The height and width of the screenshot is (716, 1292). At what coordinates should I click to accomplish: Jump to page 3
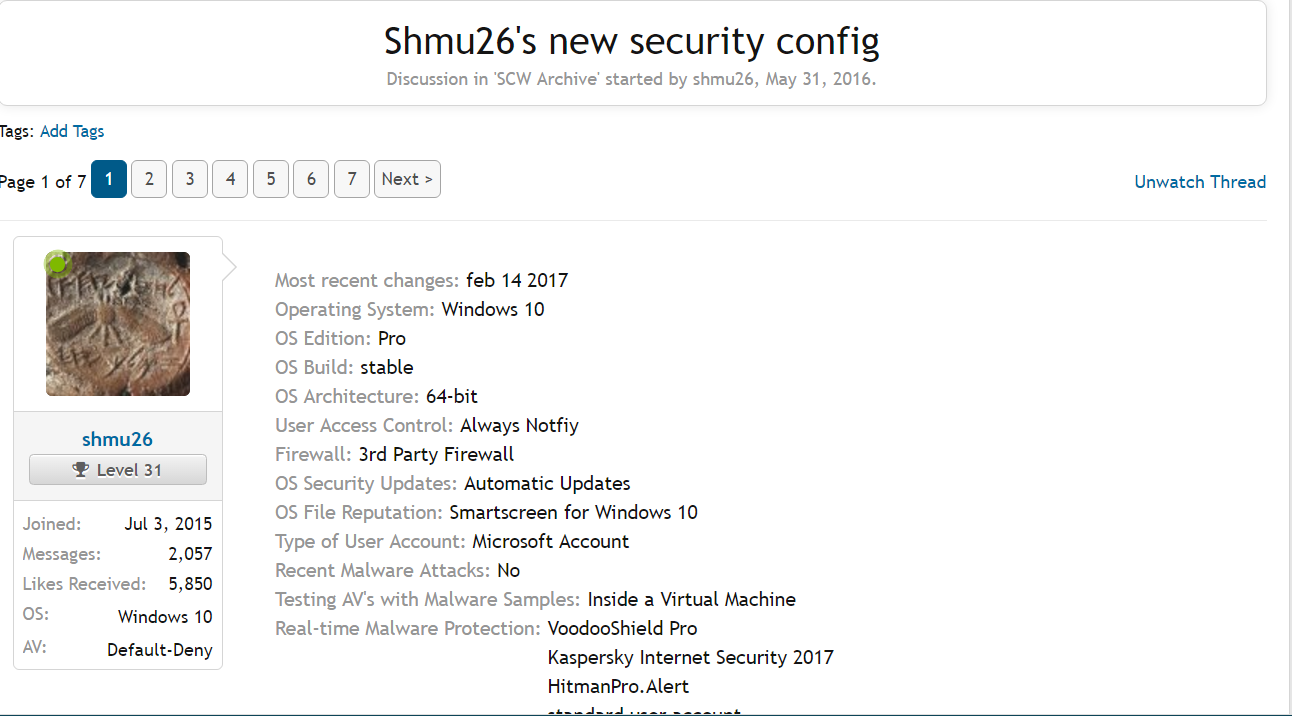190,180
